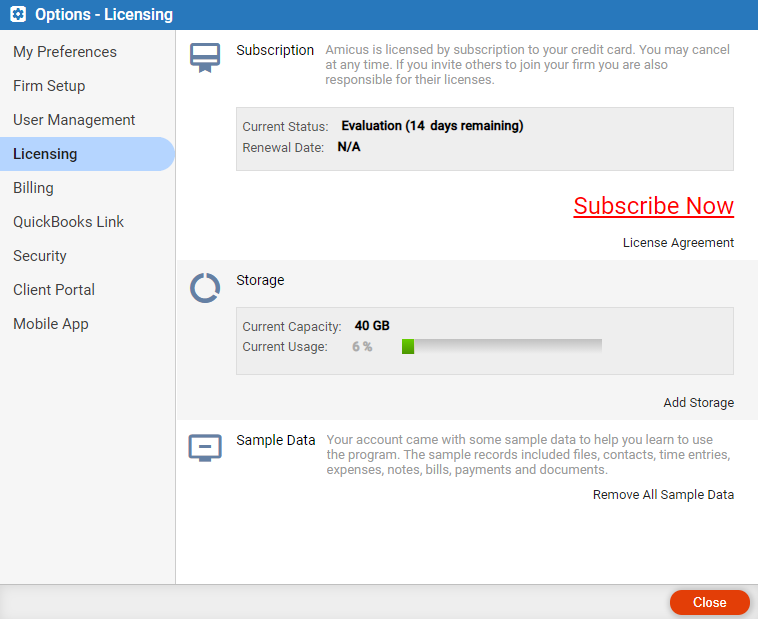Click the 'Sample Data' section heading
The width and height of the screenshot is (758, 619).
[276, 440]
